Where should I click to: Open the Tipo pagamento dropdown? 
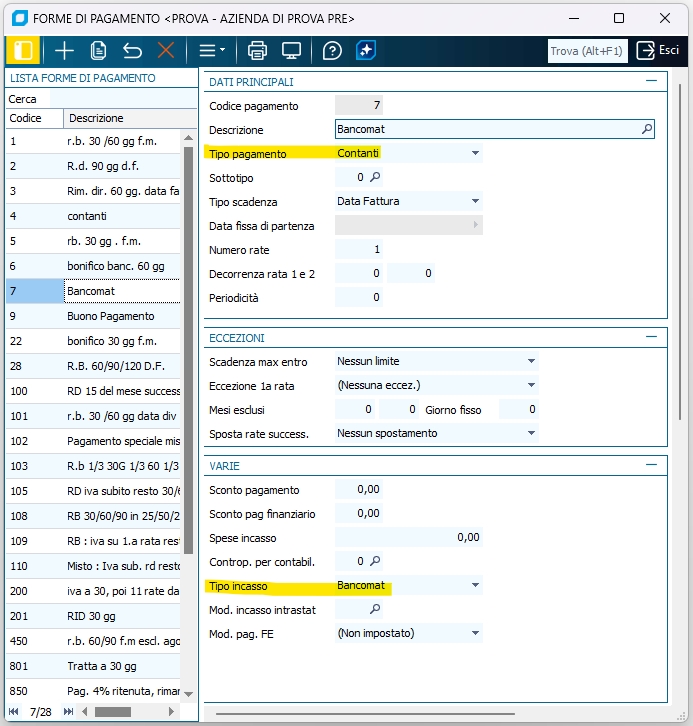click(475, 153)
